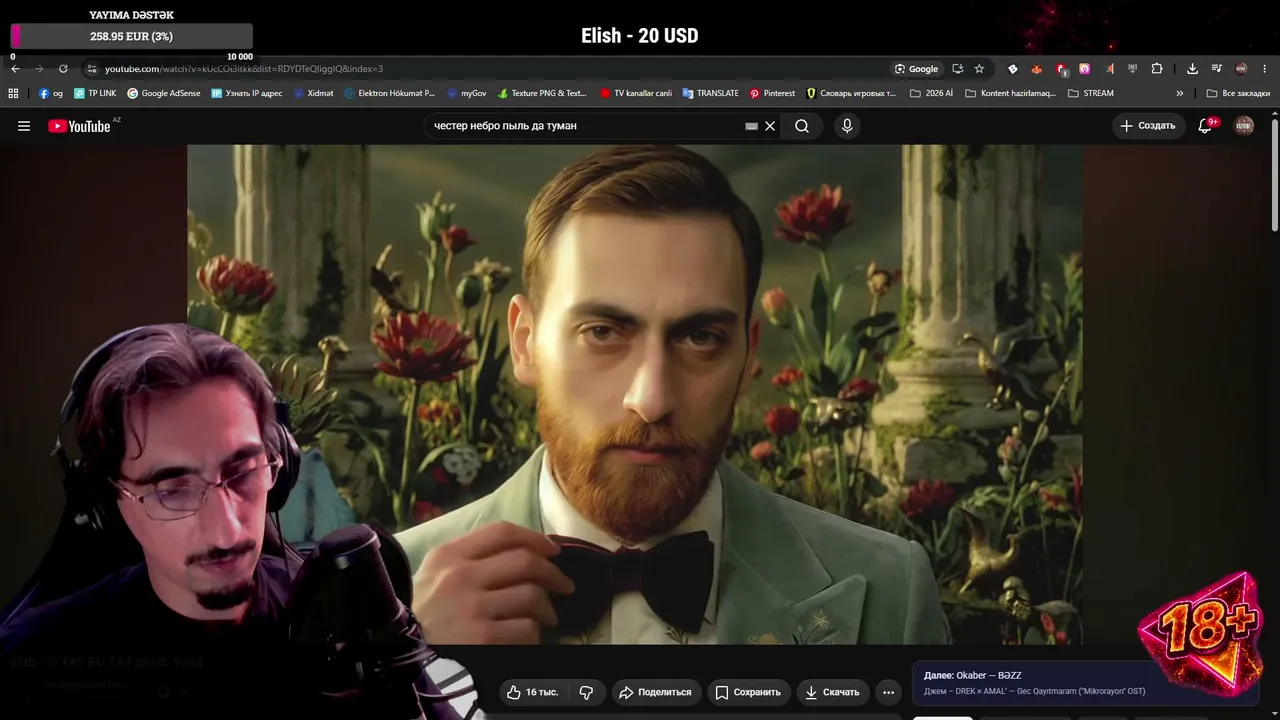1280x720 pixels.
Task: Go back in browser history
Action: (x=15, y=69)
